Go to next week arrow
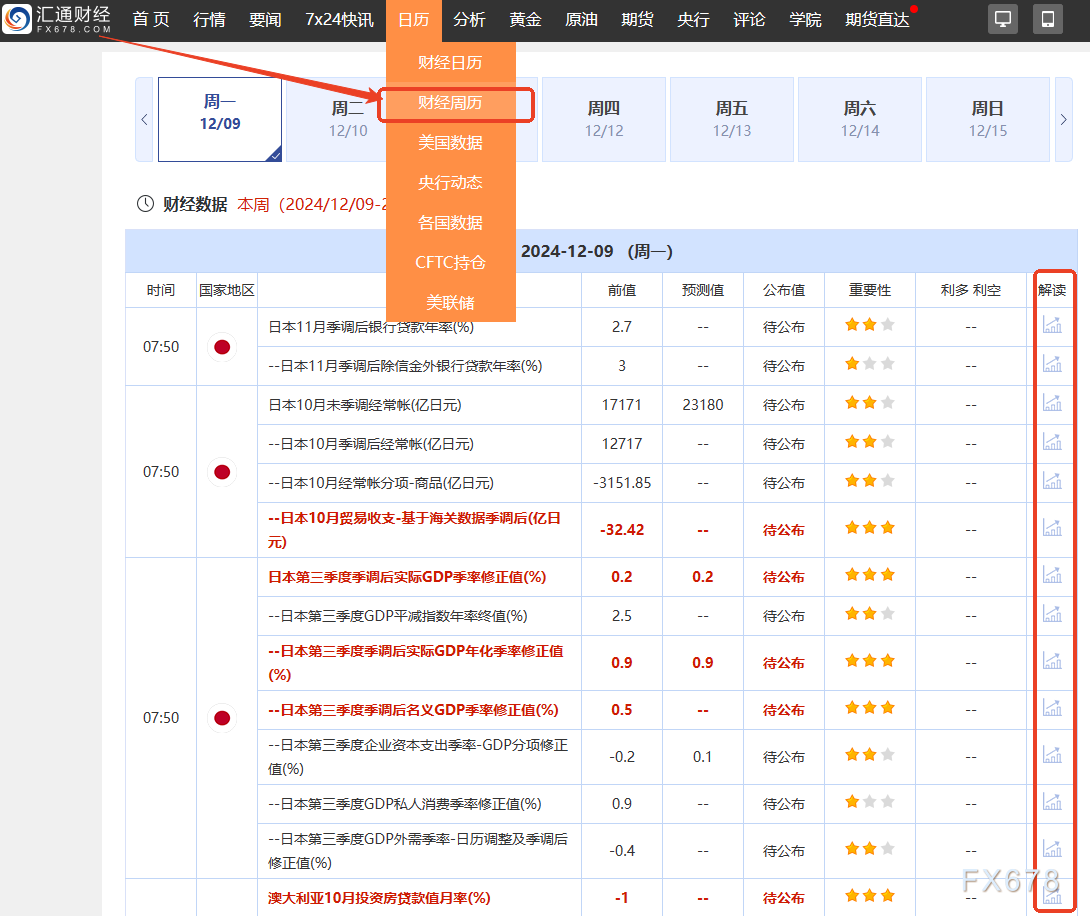Viewport: 1090px width, 916px height. pyautogui.click(x=1063, y=120)
